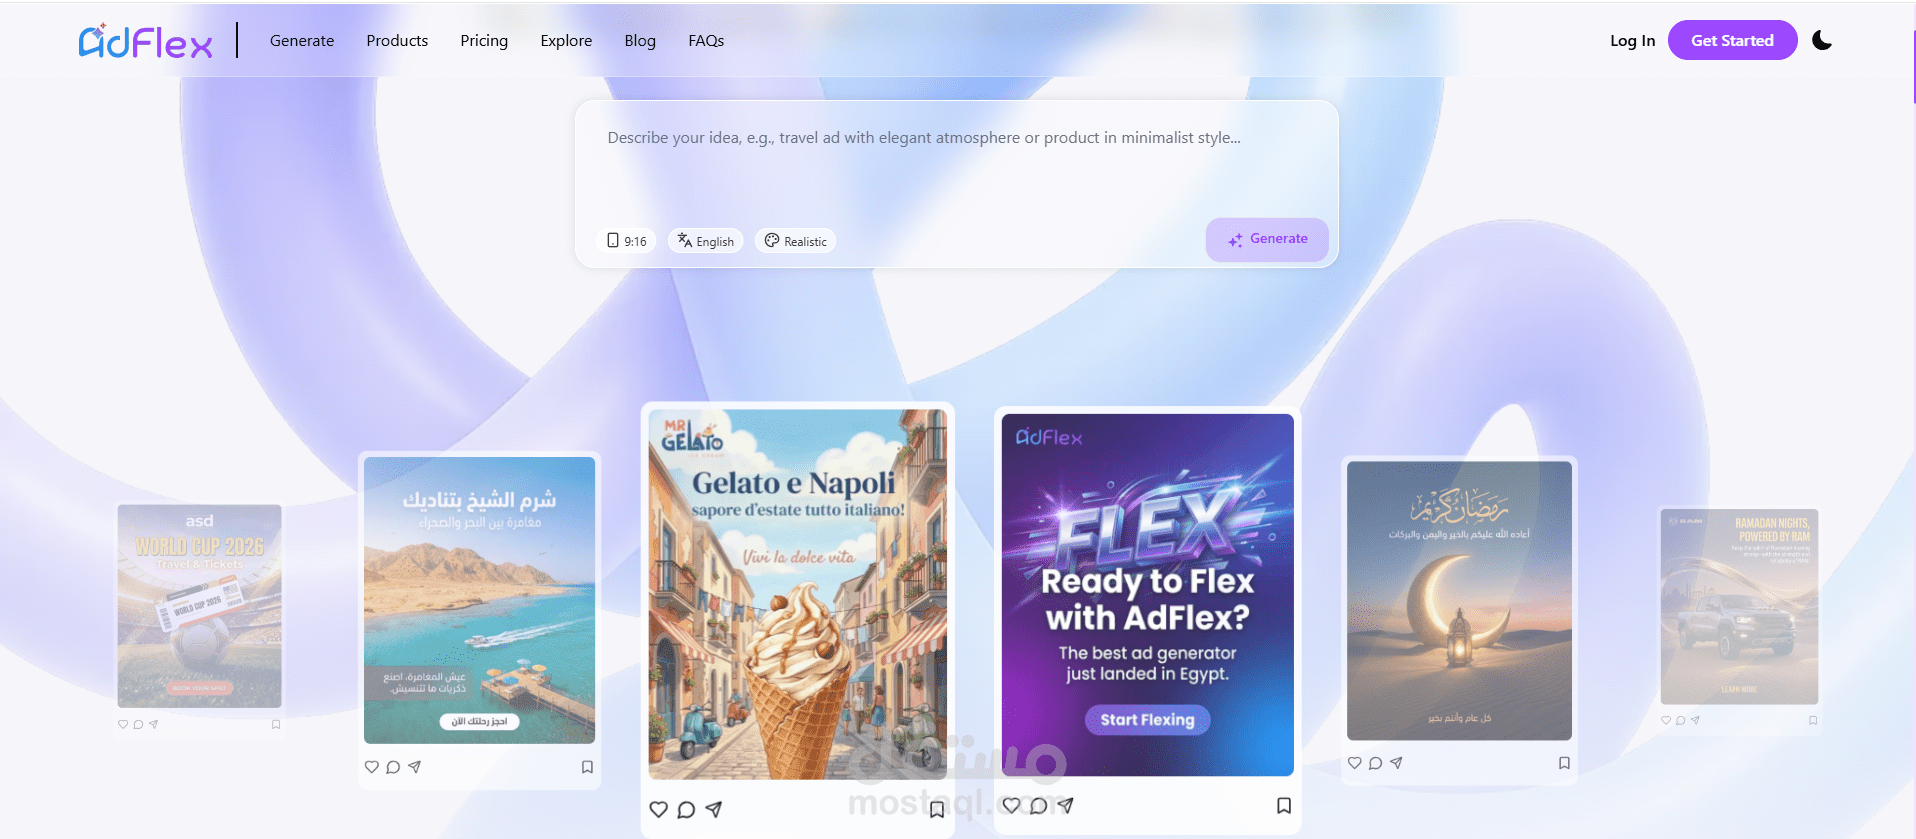This screenshot has width=1916, height=839.
Task: Click the Log In link
Action: click(x=1632, y=41)
